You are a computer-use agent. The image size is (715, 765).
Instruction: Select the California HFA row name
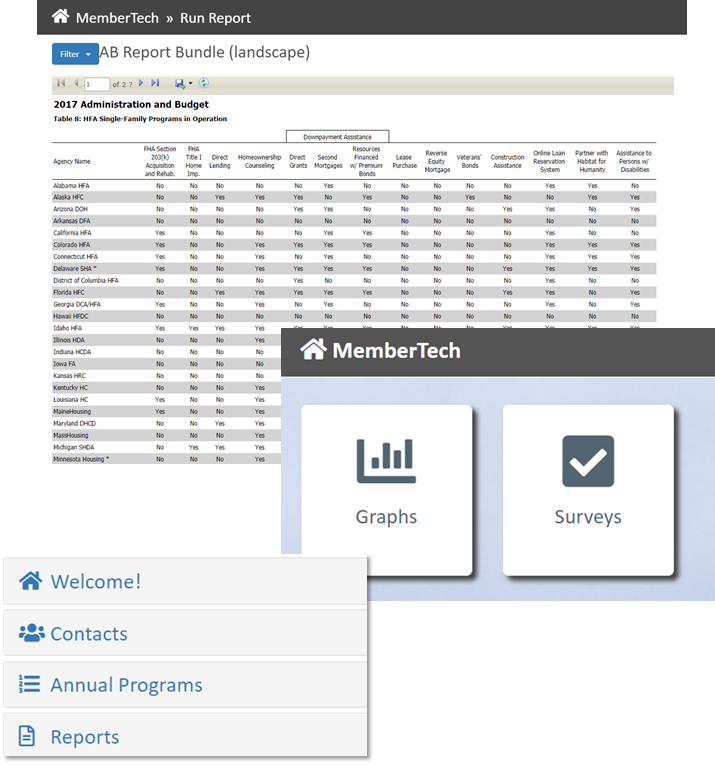click(x=72, y=233)
